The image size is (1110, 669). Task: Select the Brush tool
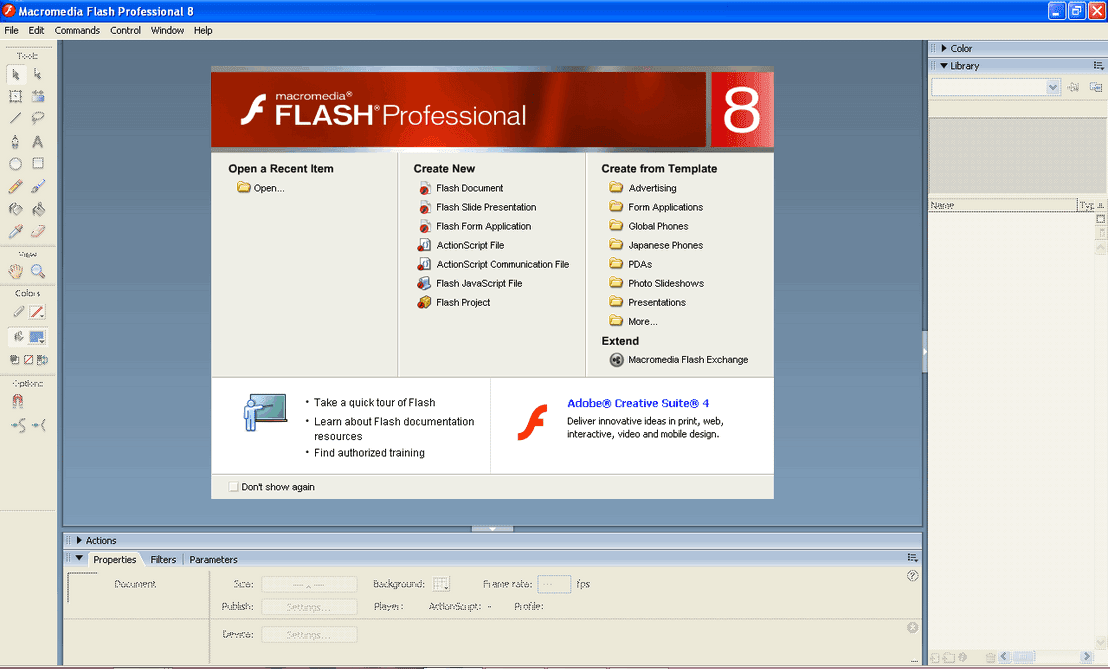coord(38,186)
